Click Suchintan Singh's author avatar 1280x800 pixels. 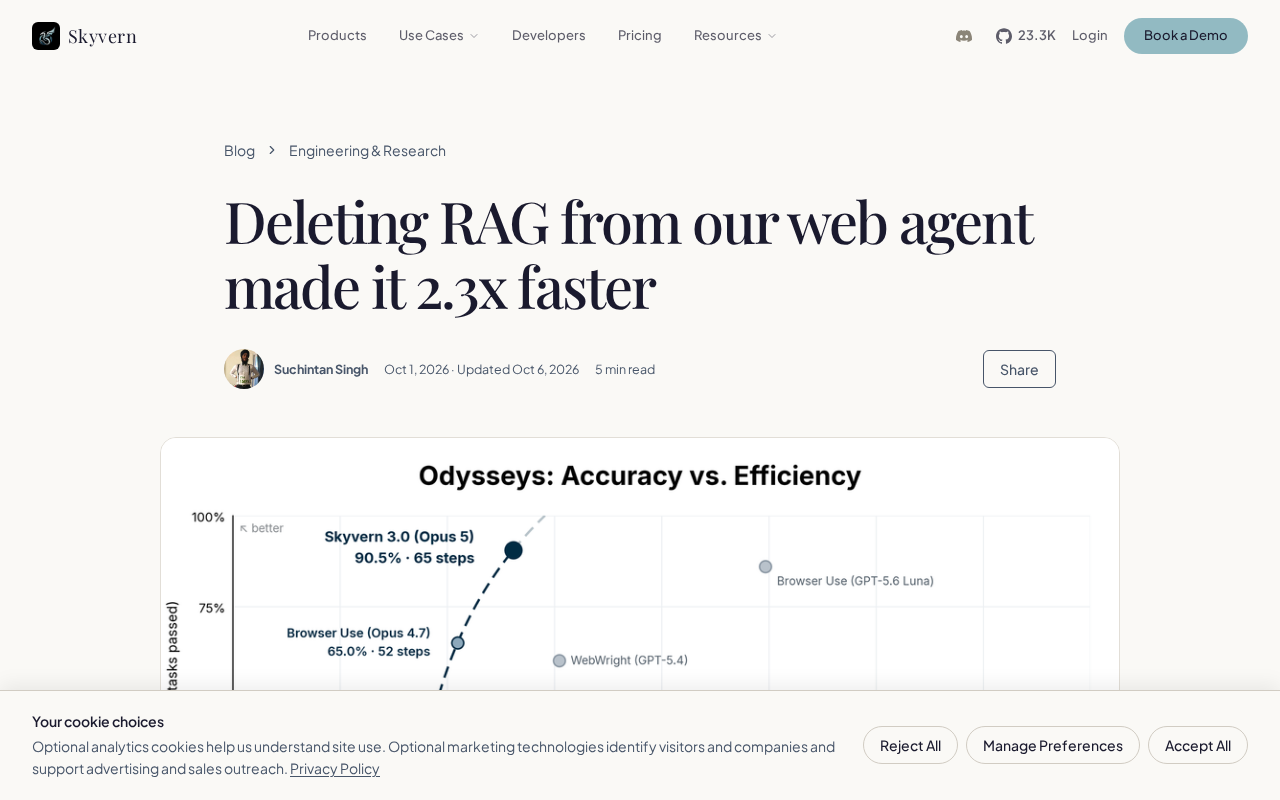244,369
